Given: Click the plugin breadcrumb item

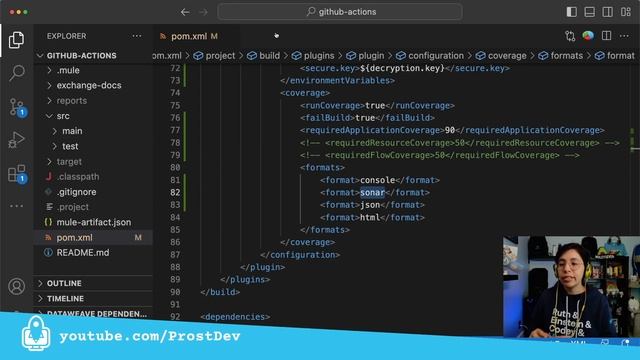Looking at the screenshot, I should pos(365,56).
